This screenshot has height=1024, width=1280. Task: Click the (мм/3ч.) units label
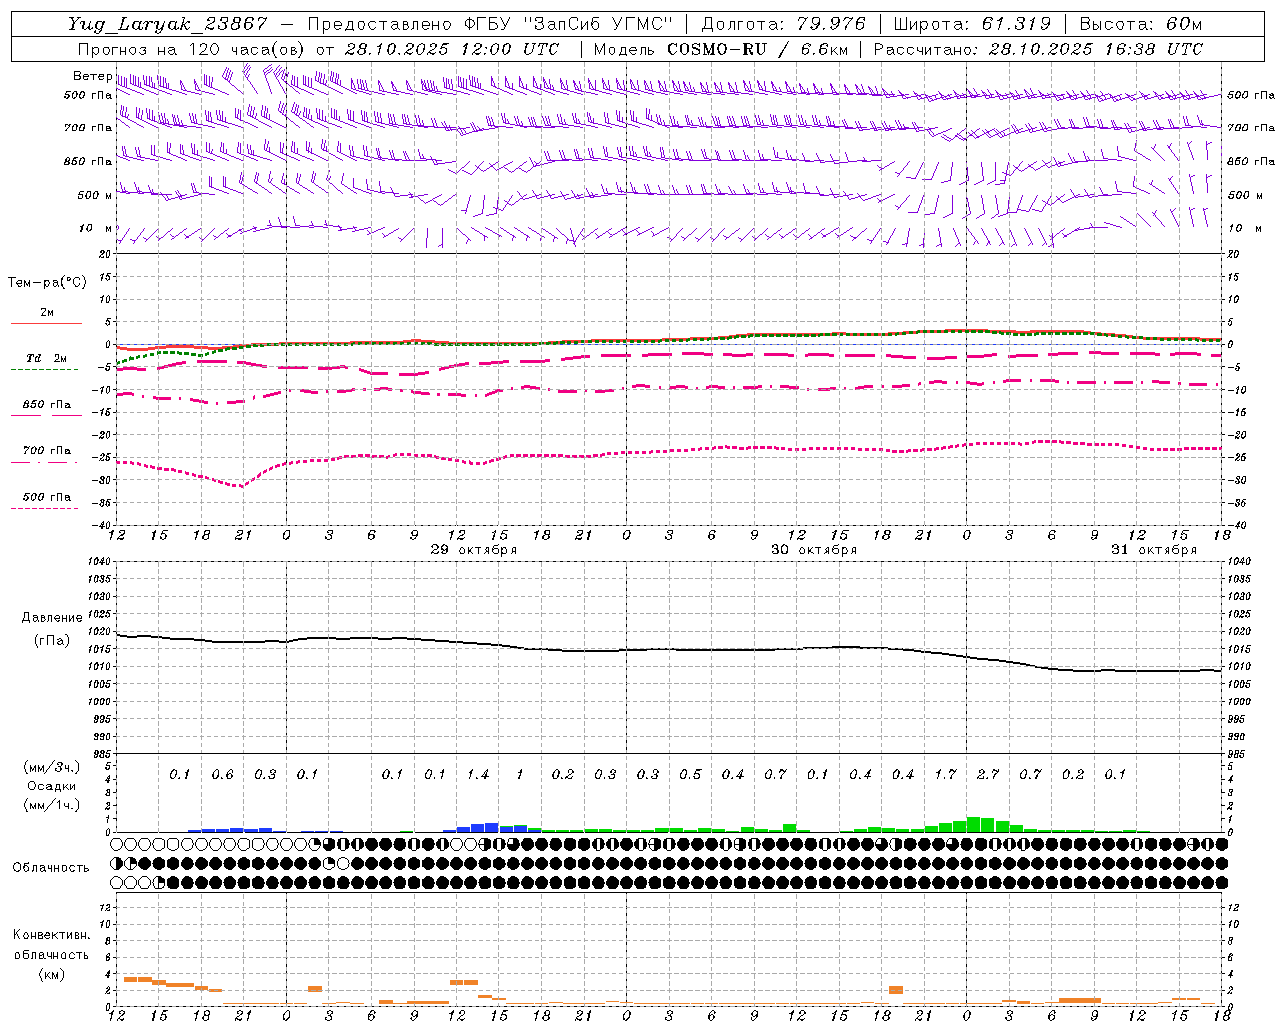51,767
